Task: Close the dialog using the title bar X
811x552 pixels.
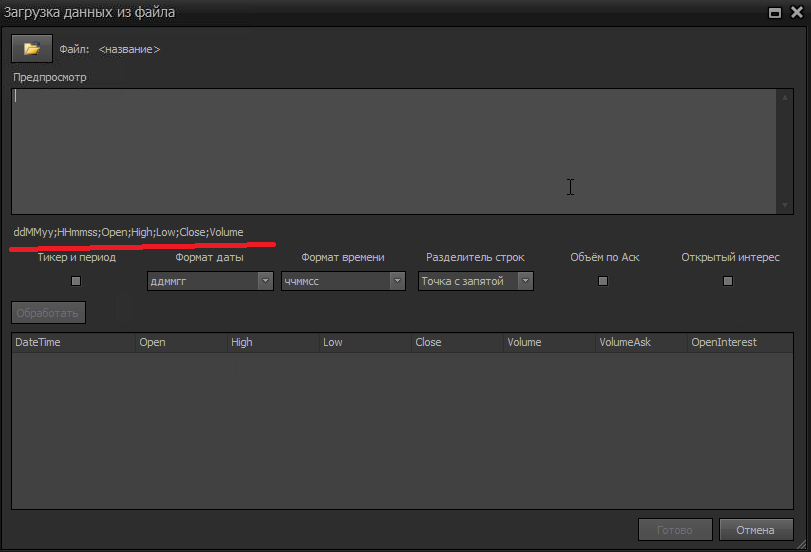Action: pyautogui.click(x=796, y=13)
